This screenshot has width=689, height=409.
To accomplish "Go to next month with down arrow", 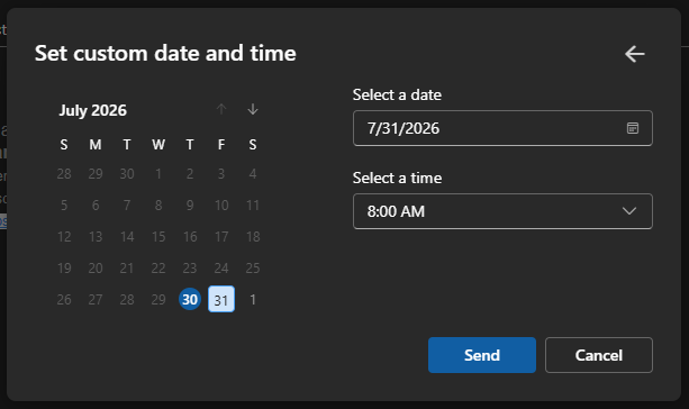I will [253, 109].
